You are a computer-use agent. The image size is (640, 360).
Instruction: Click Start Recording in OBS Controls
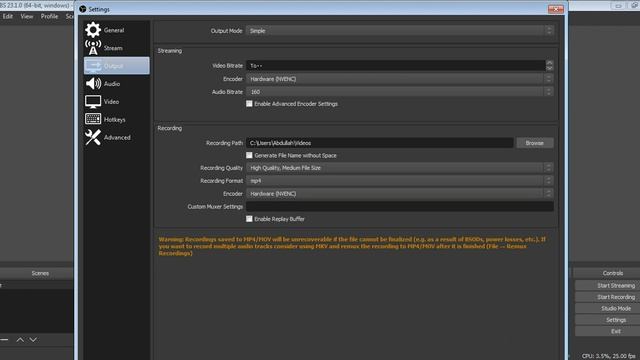click(x=607, y=297)
